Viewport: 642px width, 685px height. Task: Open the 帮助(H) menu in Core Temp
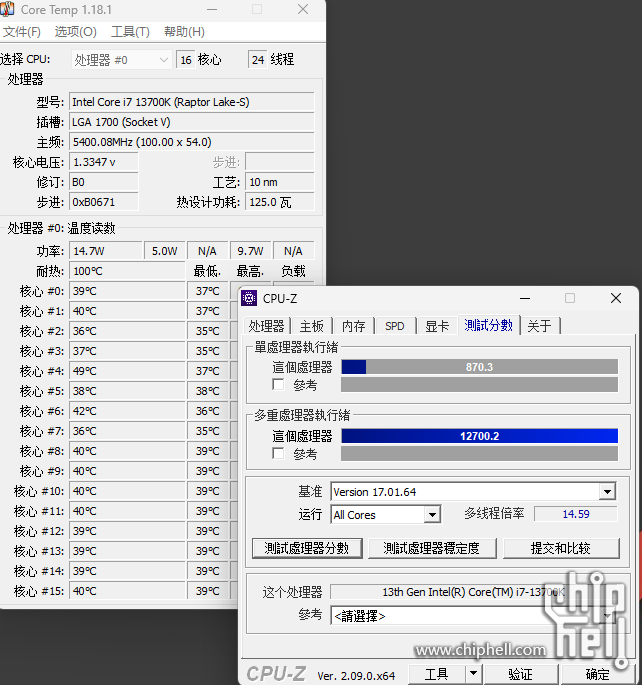point(184,32)
